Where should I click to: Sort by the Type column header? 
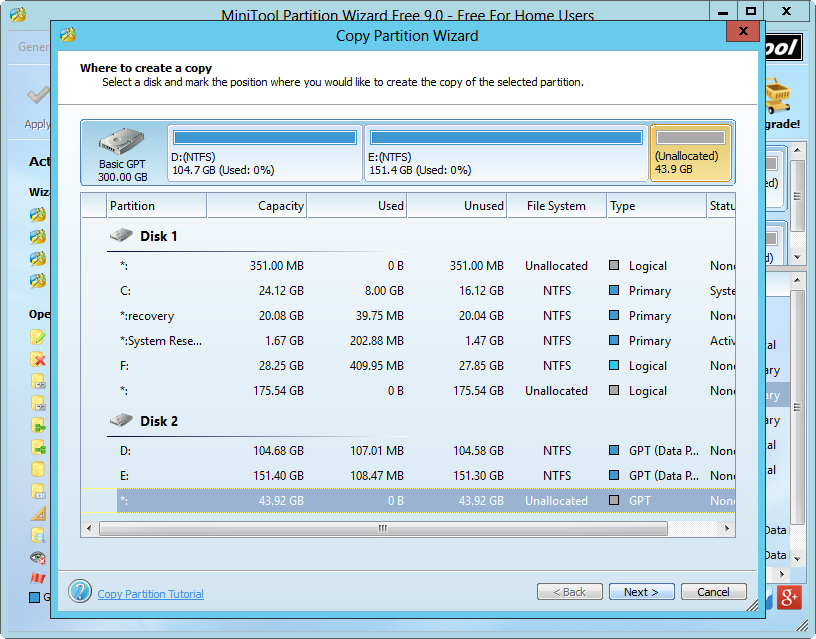pyautogui.click(x=657, y=206)
